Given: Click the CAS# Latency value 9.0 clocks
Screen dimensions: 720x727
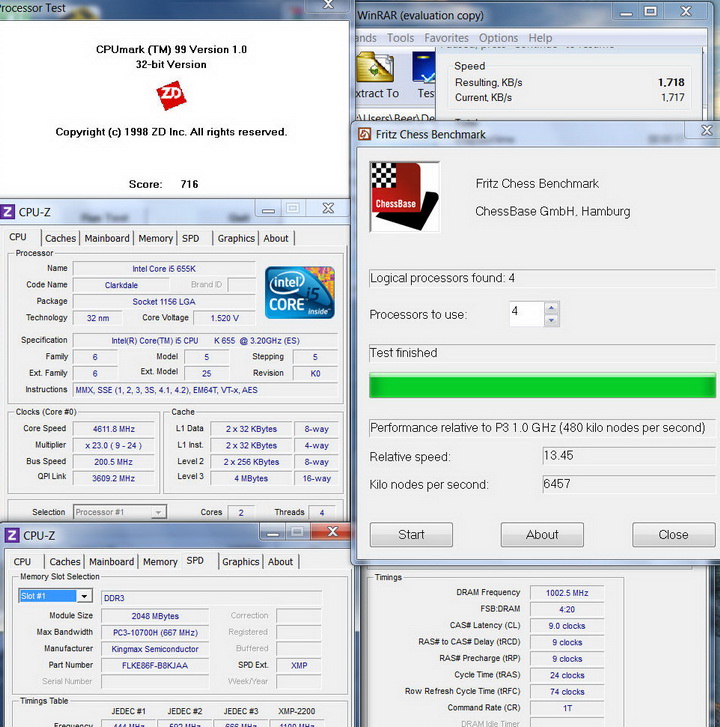Looking at the screenshot, I should (567, 625).
